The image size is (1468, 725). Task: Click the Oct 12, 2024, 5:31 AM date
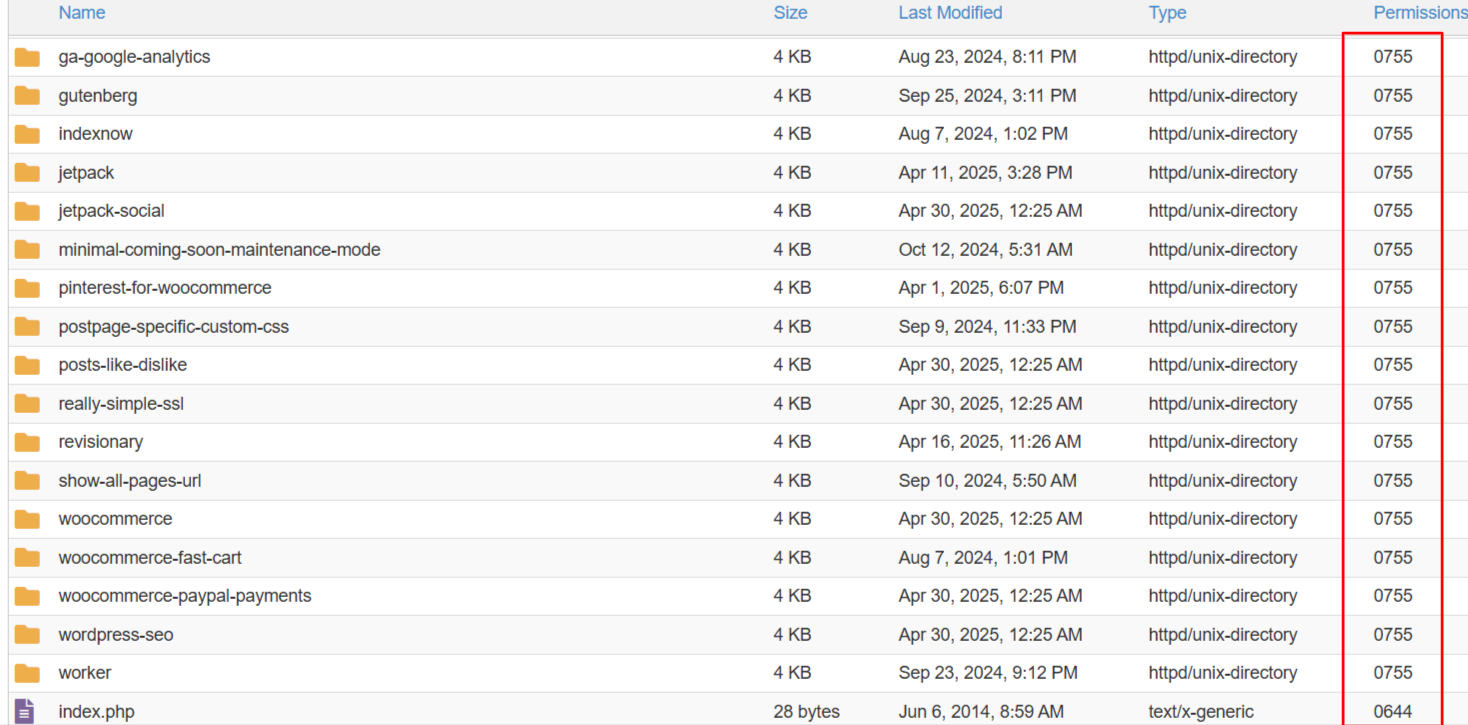point(986,250)
